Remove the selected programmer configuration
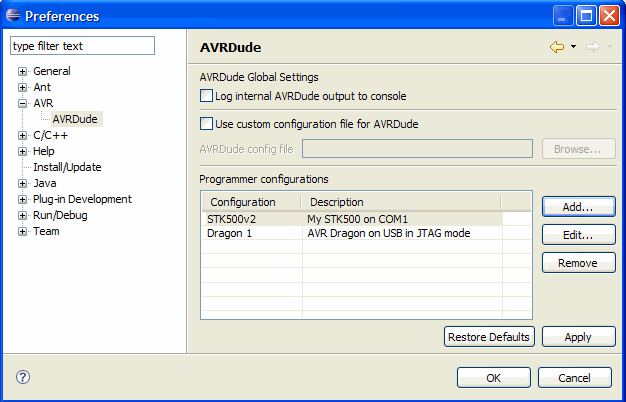This screenshot has height=402, width=626. (x=578, y=262)
